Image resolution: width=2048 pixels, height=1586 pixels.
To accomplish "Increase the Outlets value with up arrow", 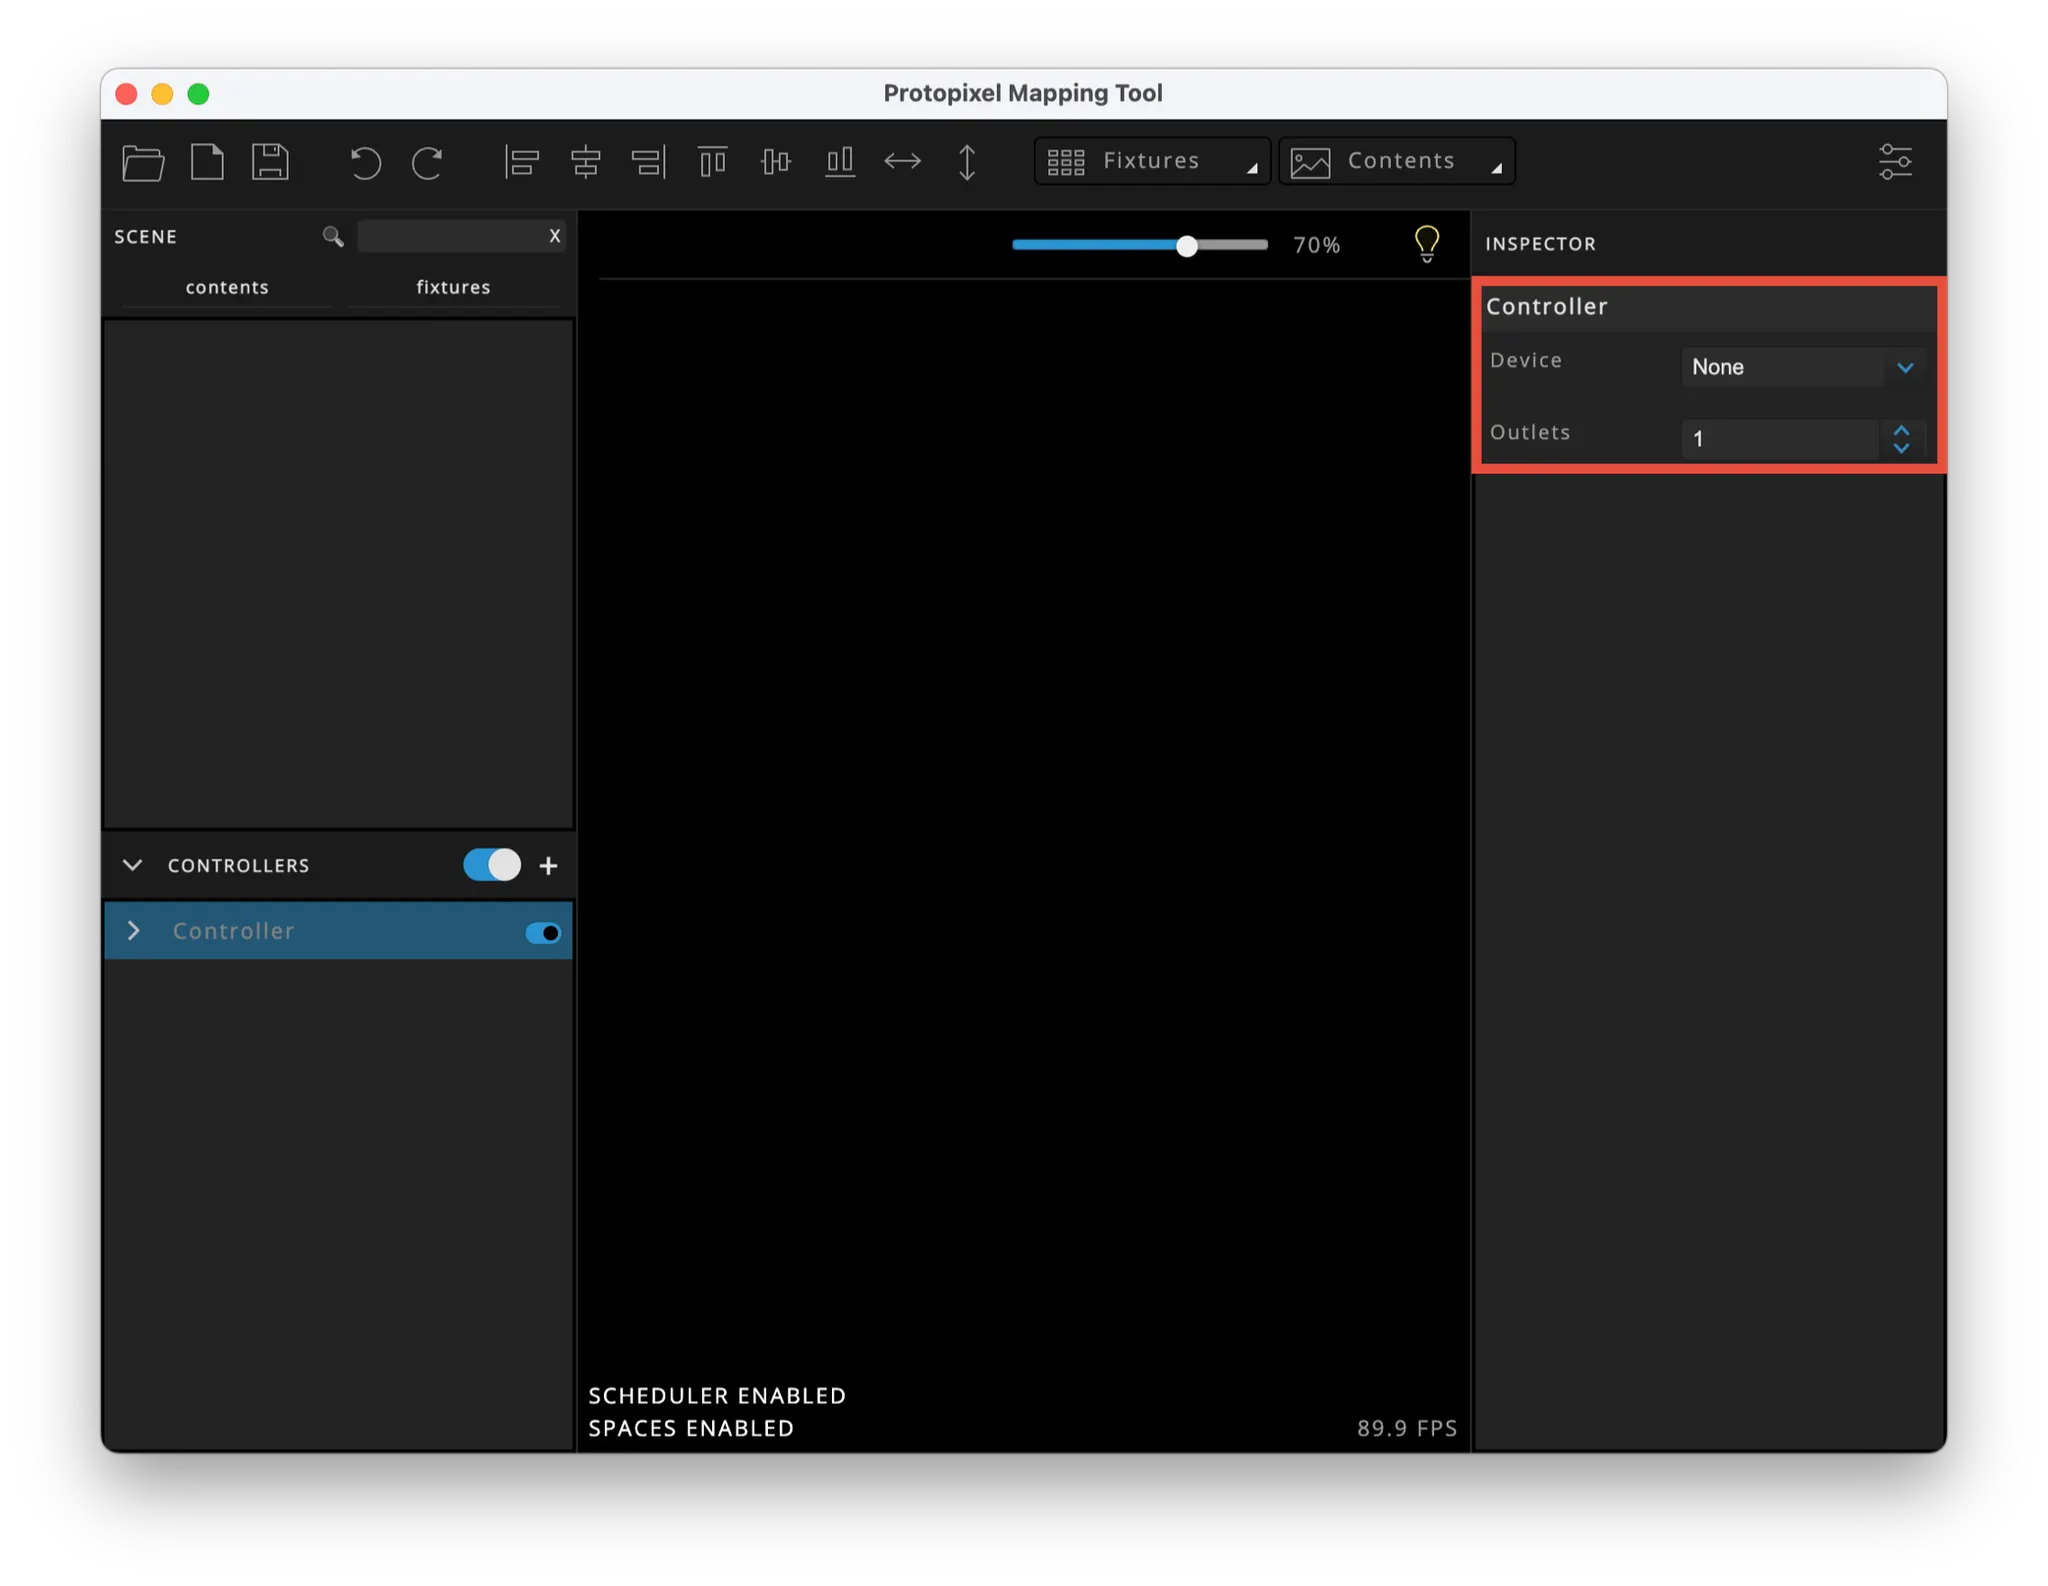I will (1901, 430).
